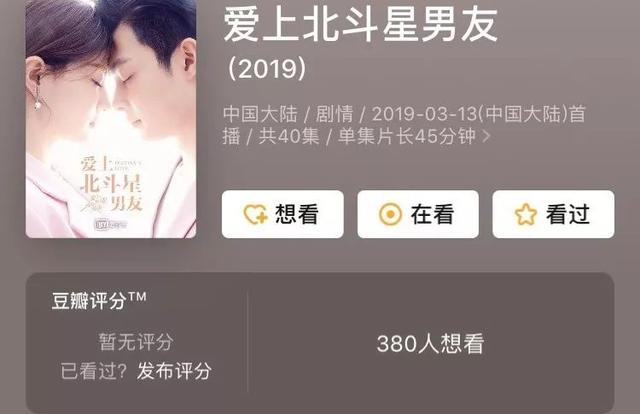This screenshot has width=640, height=414.
Task: Click the poster's 北斗星男友 title art
Action: pos(111,184)
